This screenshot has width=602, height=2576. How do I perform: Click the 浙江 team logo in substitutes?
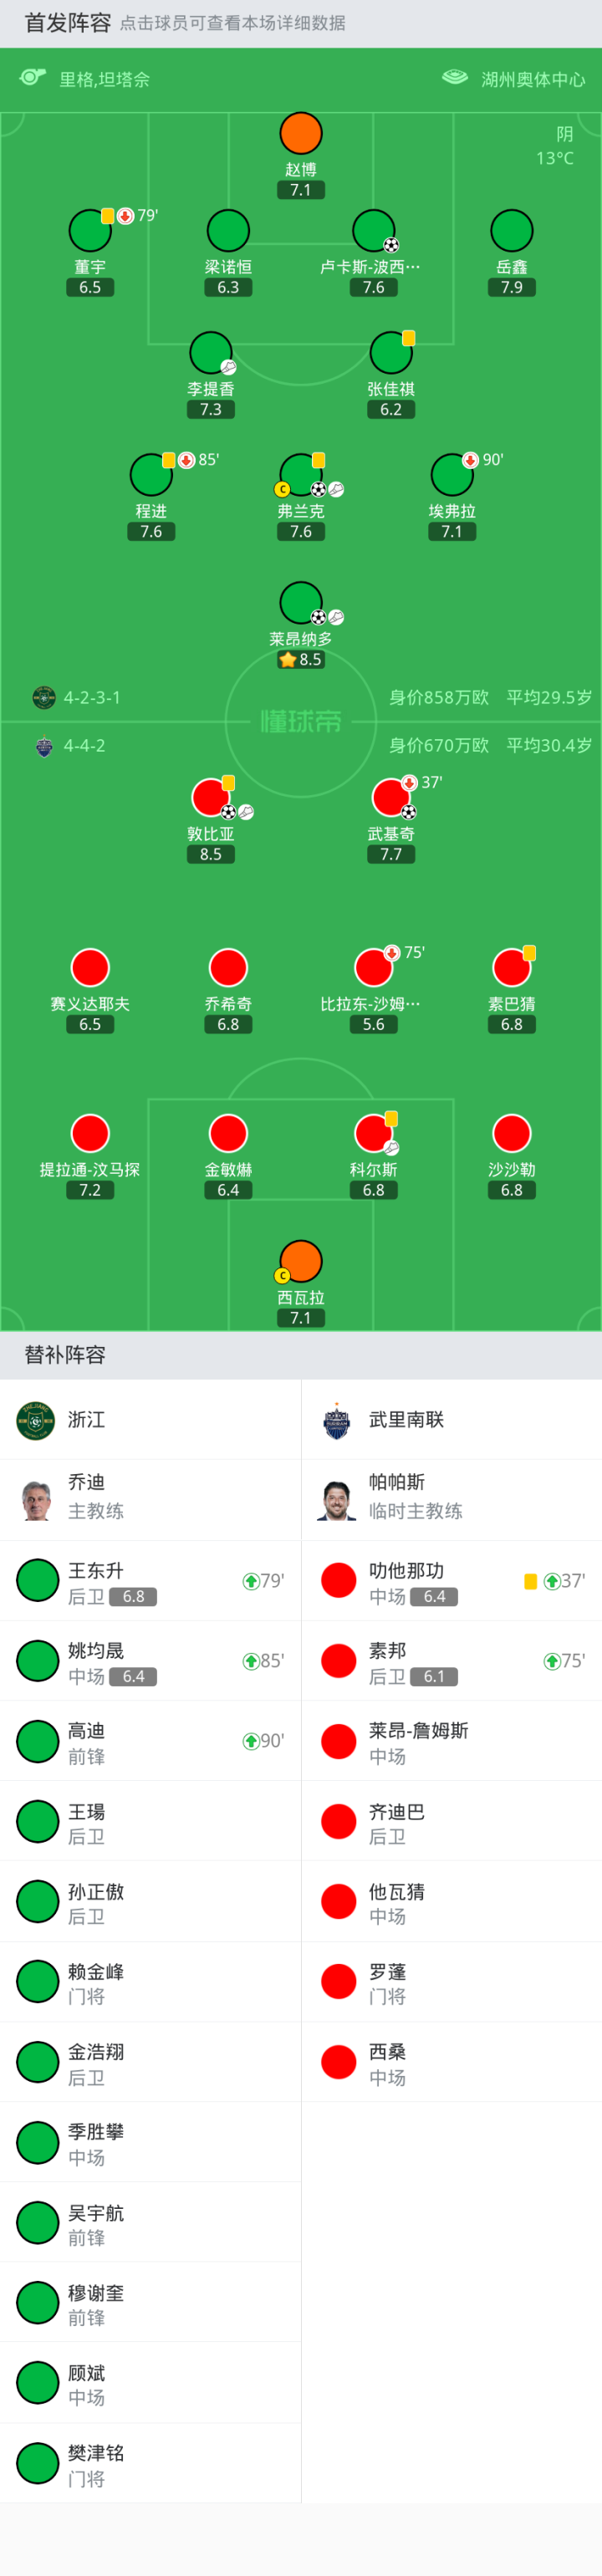[36, 1420]
